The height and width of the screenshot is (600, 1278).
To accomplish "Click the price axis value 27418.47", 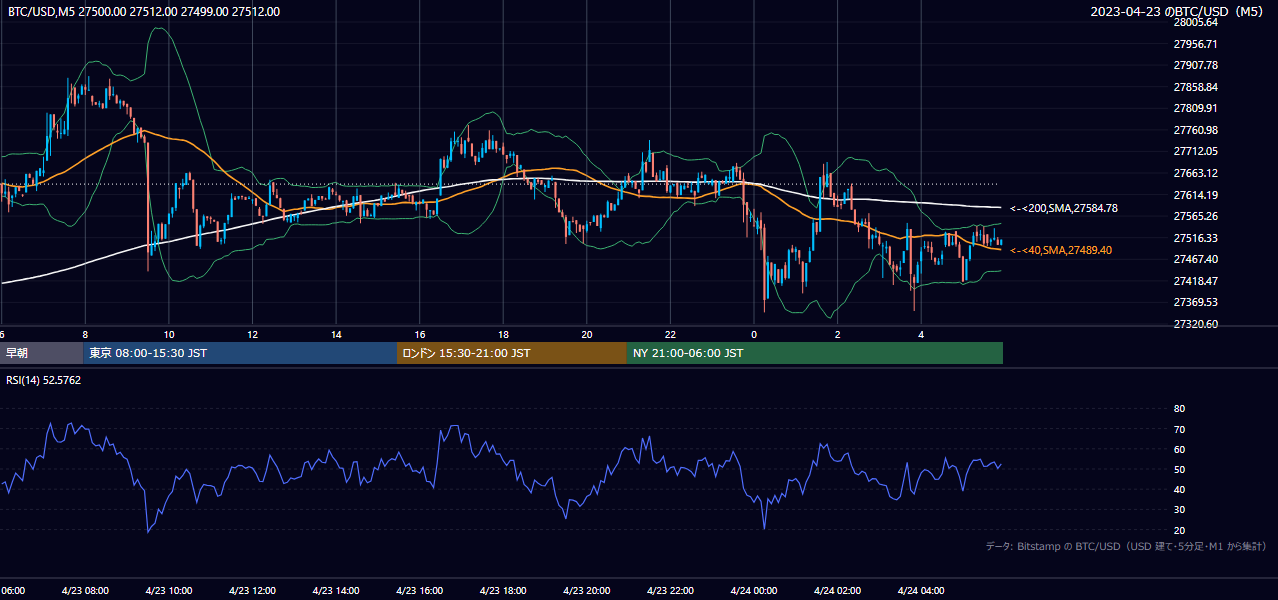I will point(1195,281).
